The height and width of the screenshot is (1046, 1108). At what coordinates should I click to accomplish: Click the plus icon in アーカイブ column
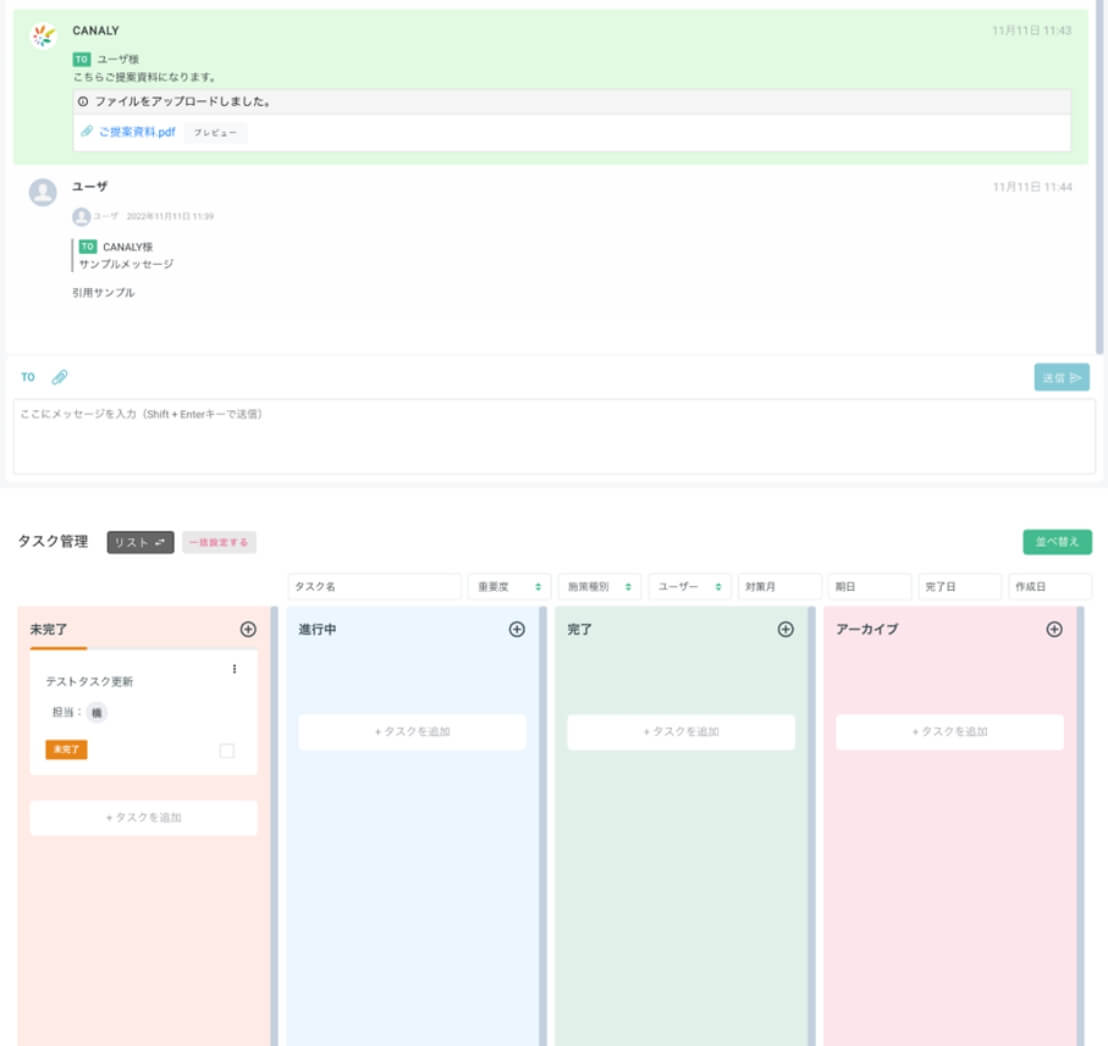point(1054,629)
